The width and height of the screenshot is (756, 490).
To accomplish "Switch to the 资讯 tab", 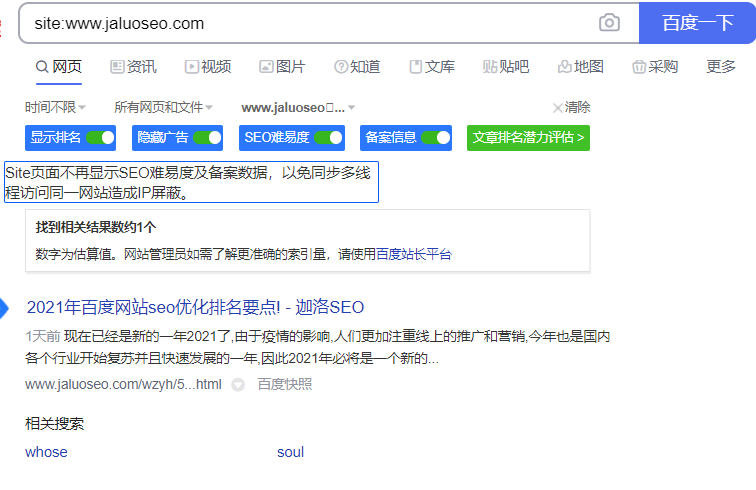I will [x=133, y=67].
